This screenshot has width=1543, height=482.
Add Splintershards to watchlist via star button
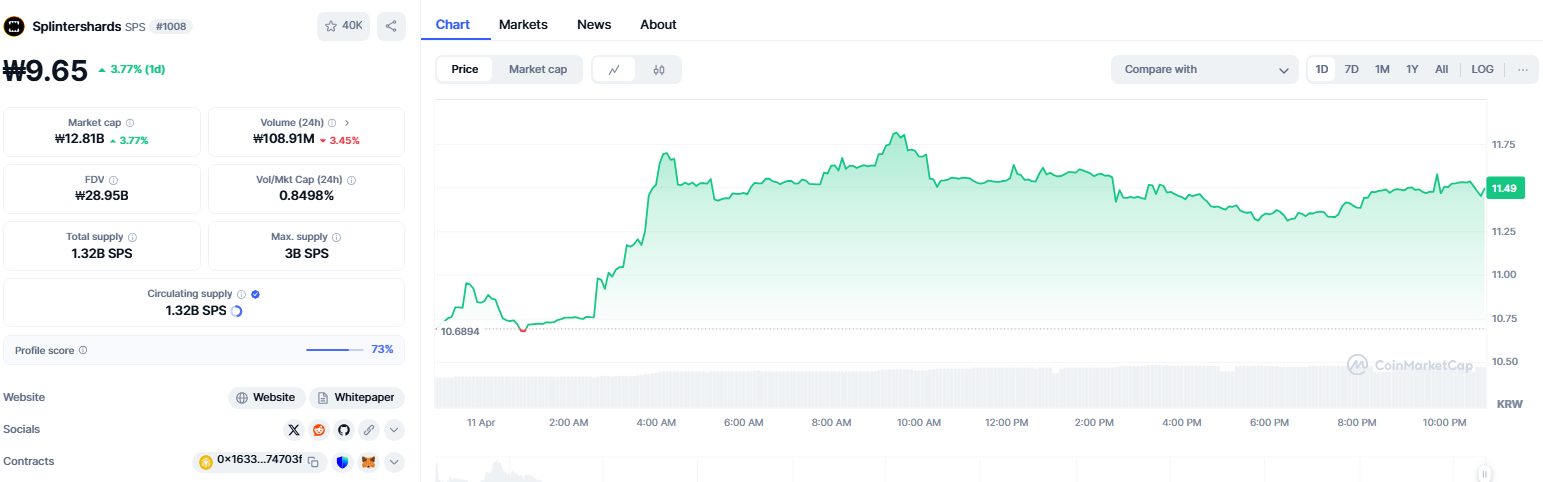click(x=343, y=26)
